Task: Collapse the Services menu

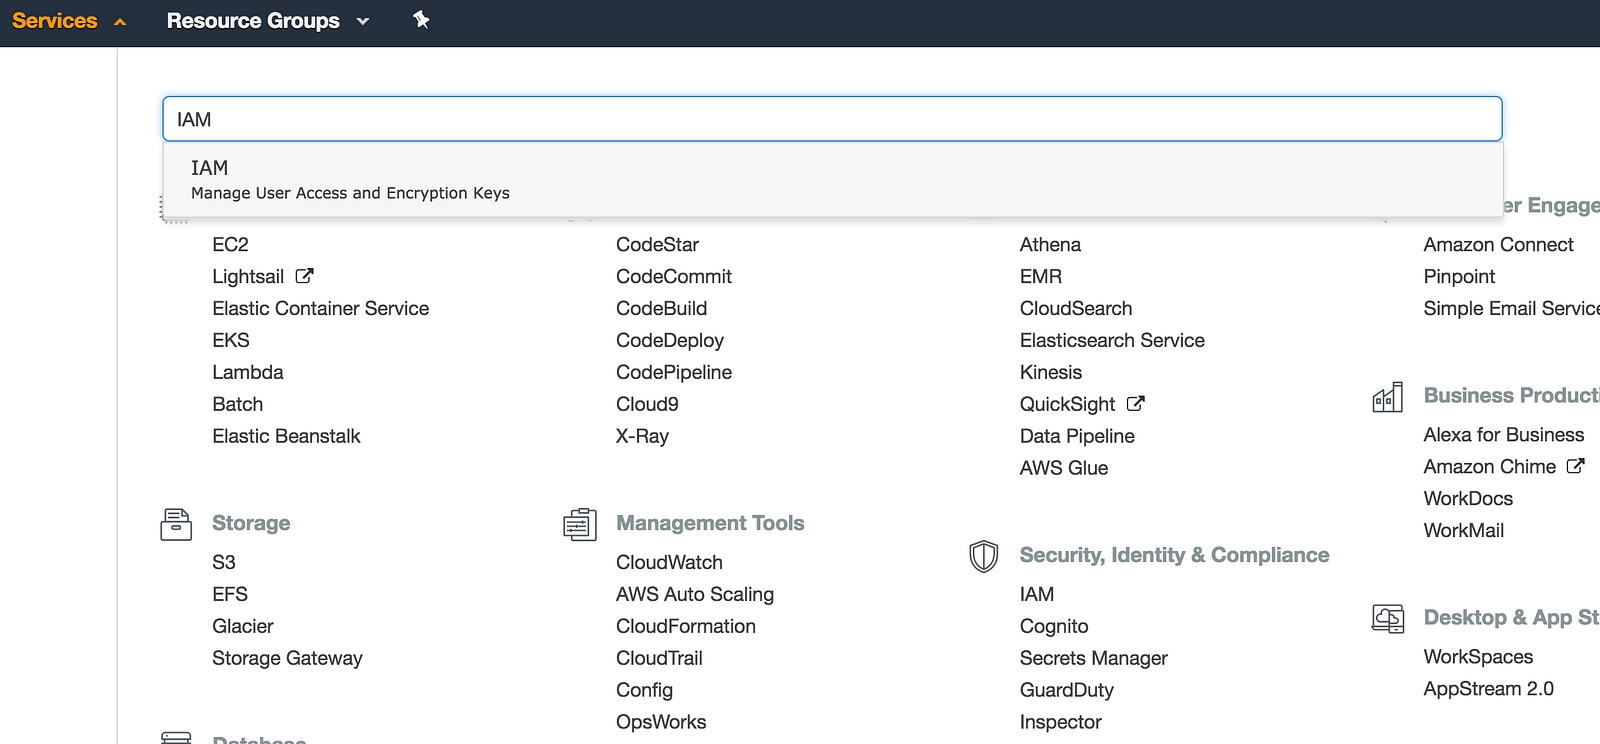Action: (69, 21)
